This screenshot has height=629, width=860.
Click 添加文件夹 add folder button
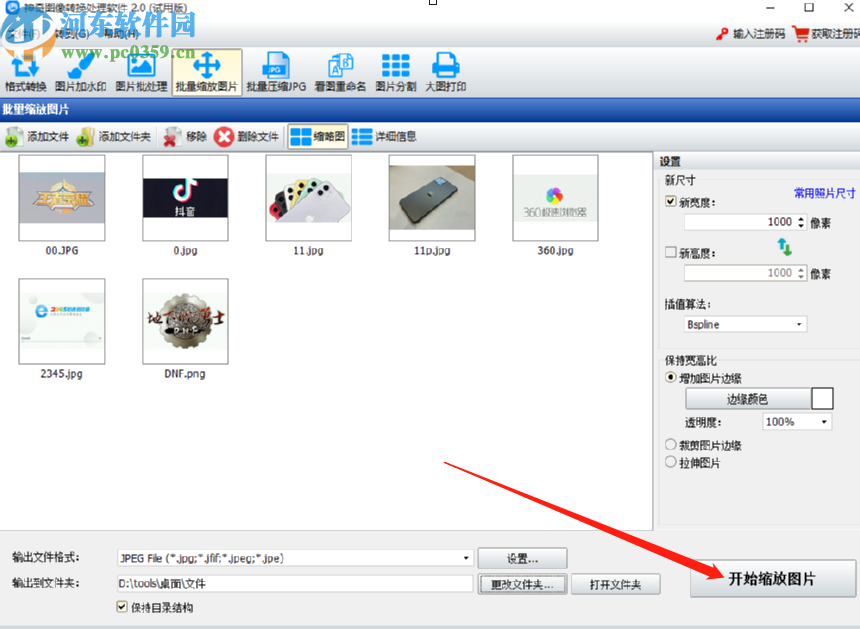point(114,137)
